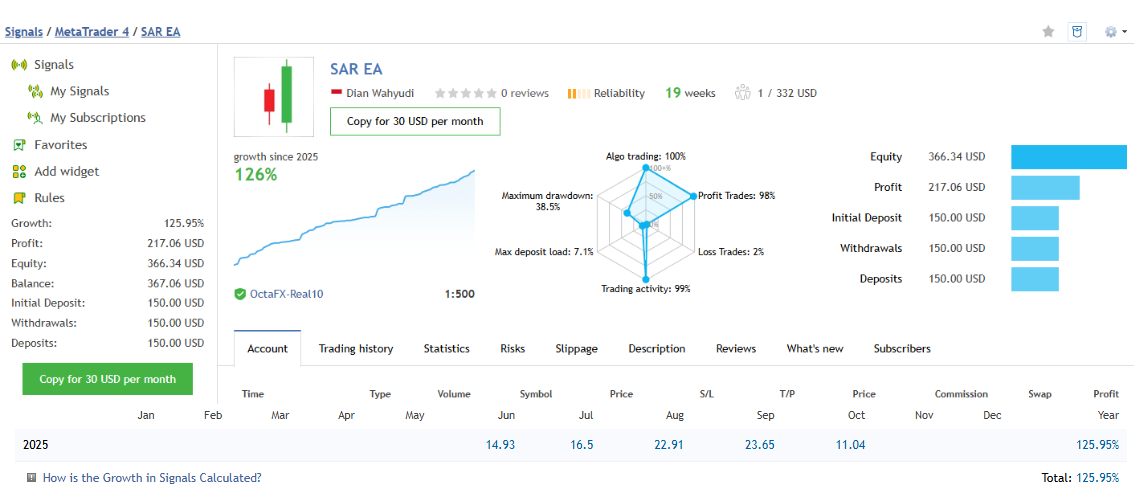This screenshot has width=1140, height=501.
Task: Click the My Subscriptions icon
Action: click(x=36, y=118)
